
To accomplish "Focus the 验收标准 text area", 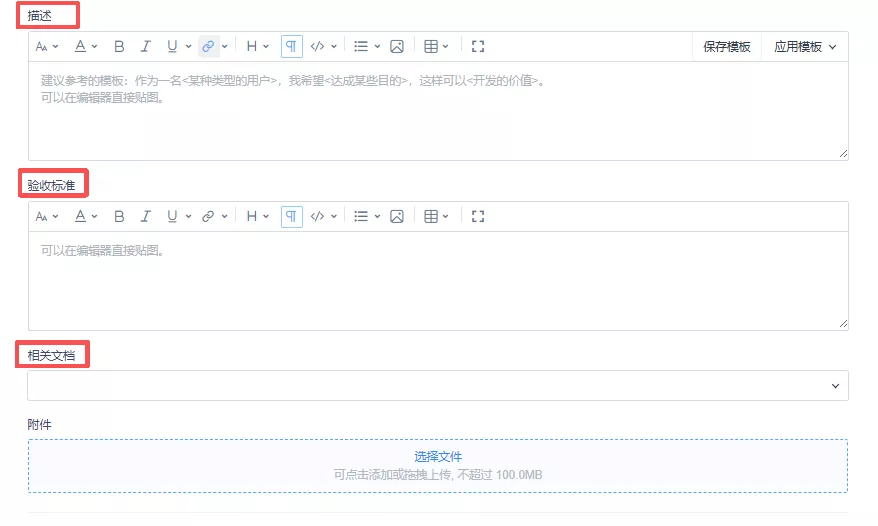I will pyautogui.click(x=438, y=281).
